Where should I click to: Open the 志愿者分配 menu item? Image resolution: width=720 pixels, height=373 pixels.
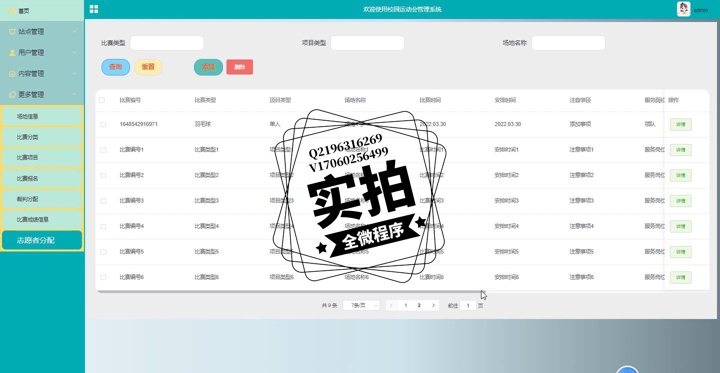coord(42,240)
